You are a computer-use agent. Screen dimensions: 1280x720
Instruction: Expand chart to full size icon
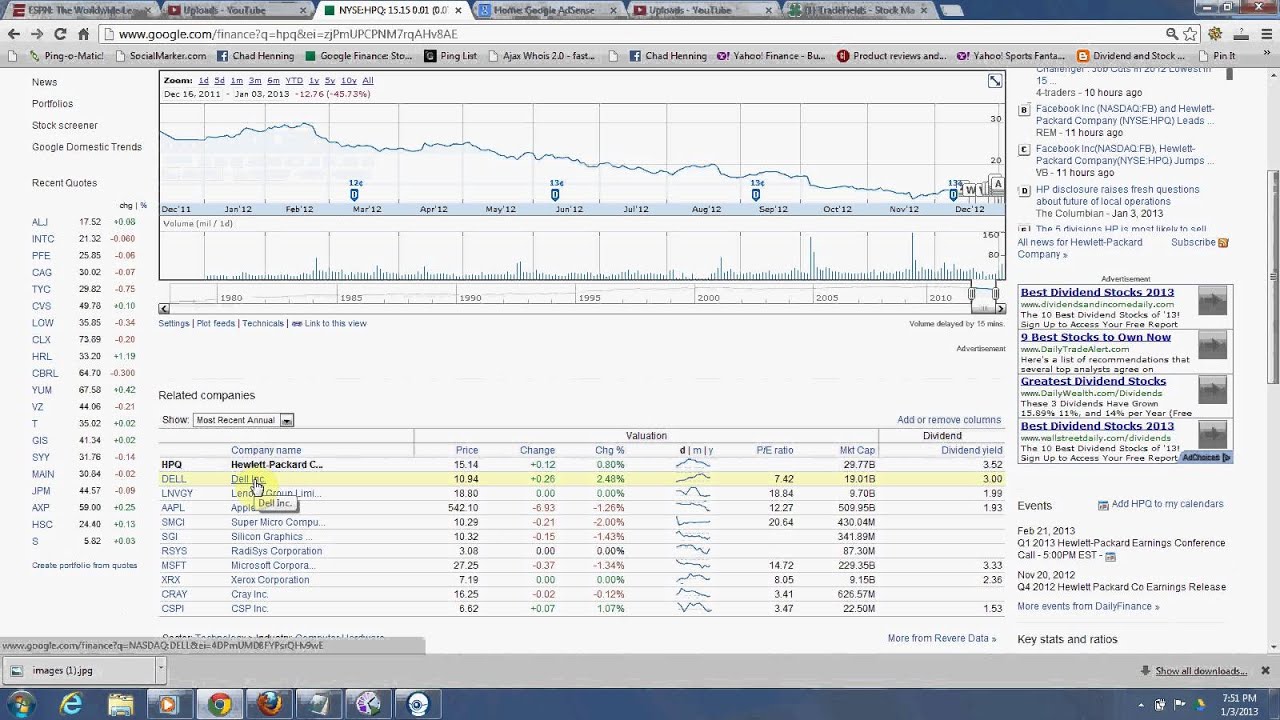pos(995,81)
